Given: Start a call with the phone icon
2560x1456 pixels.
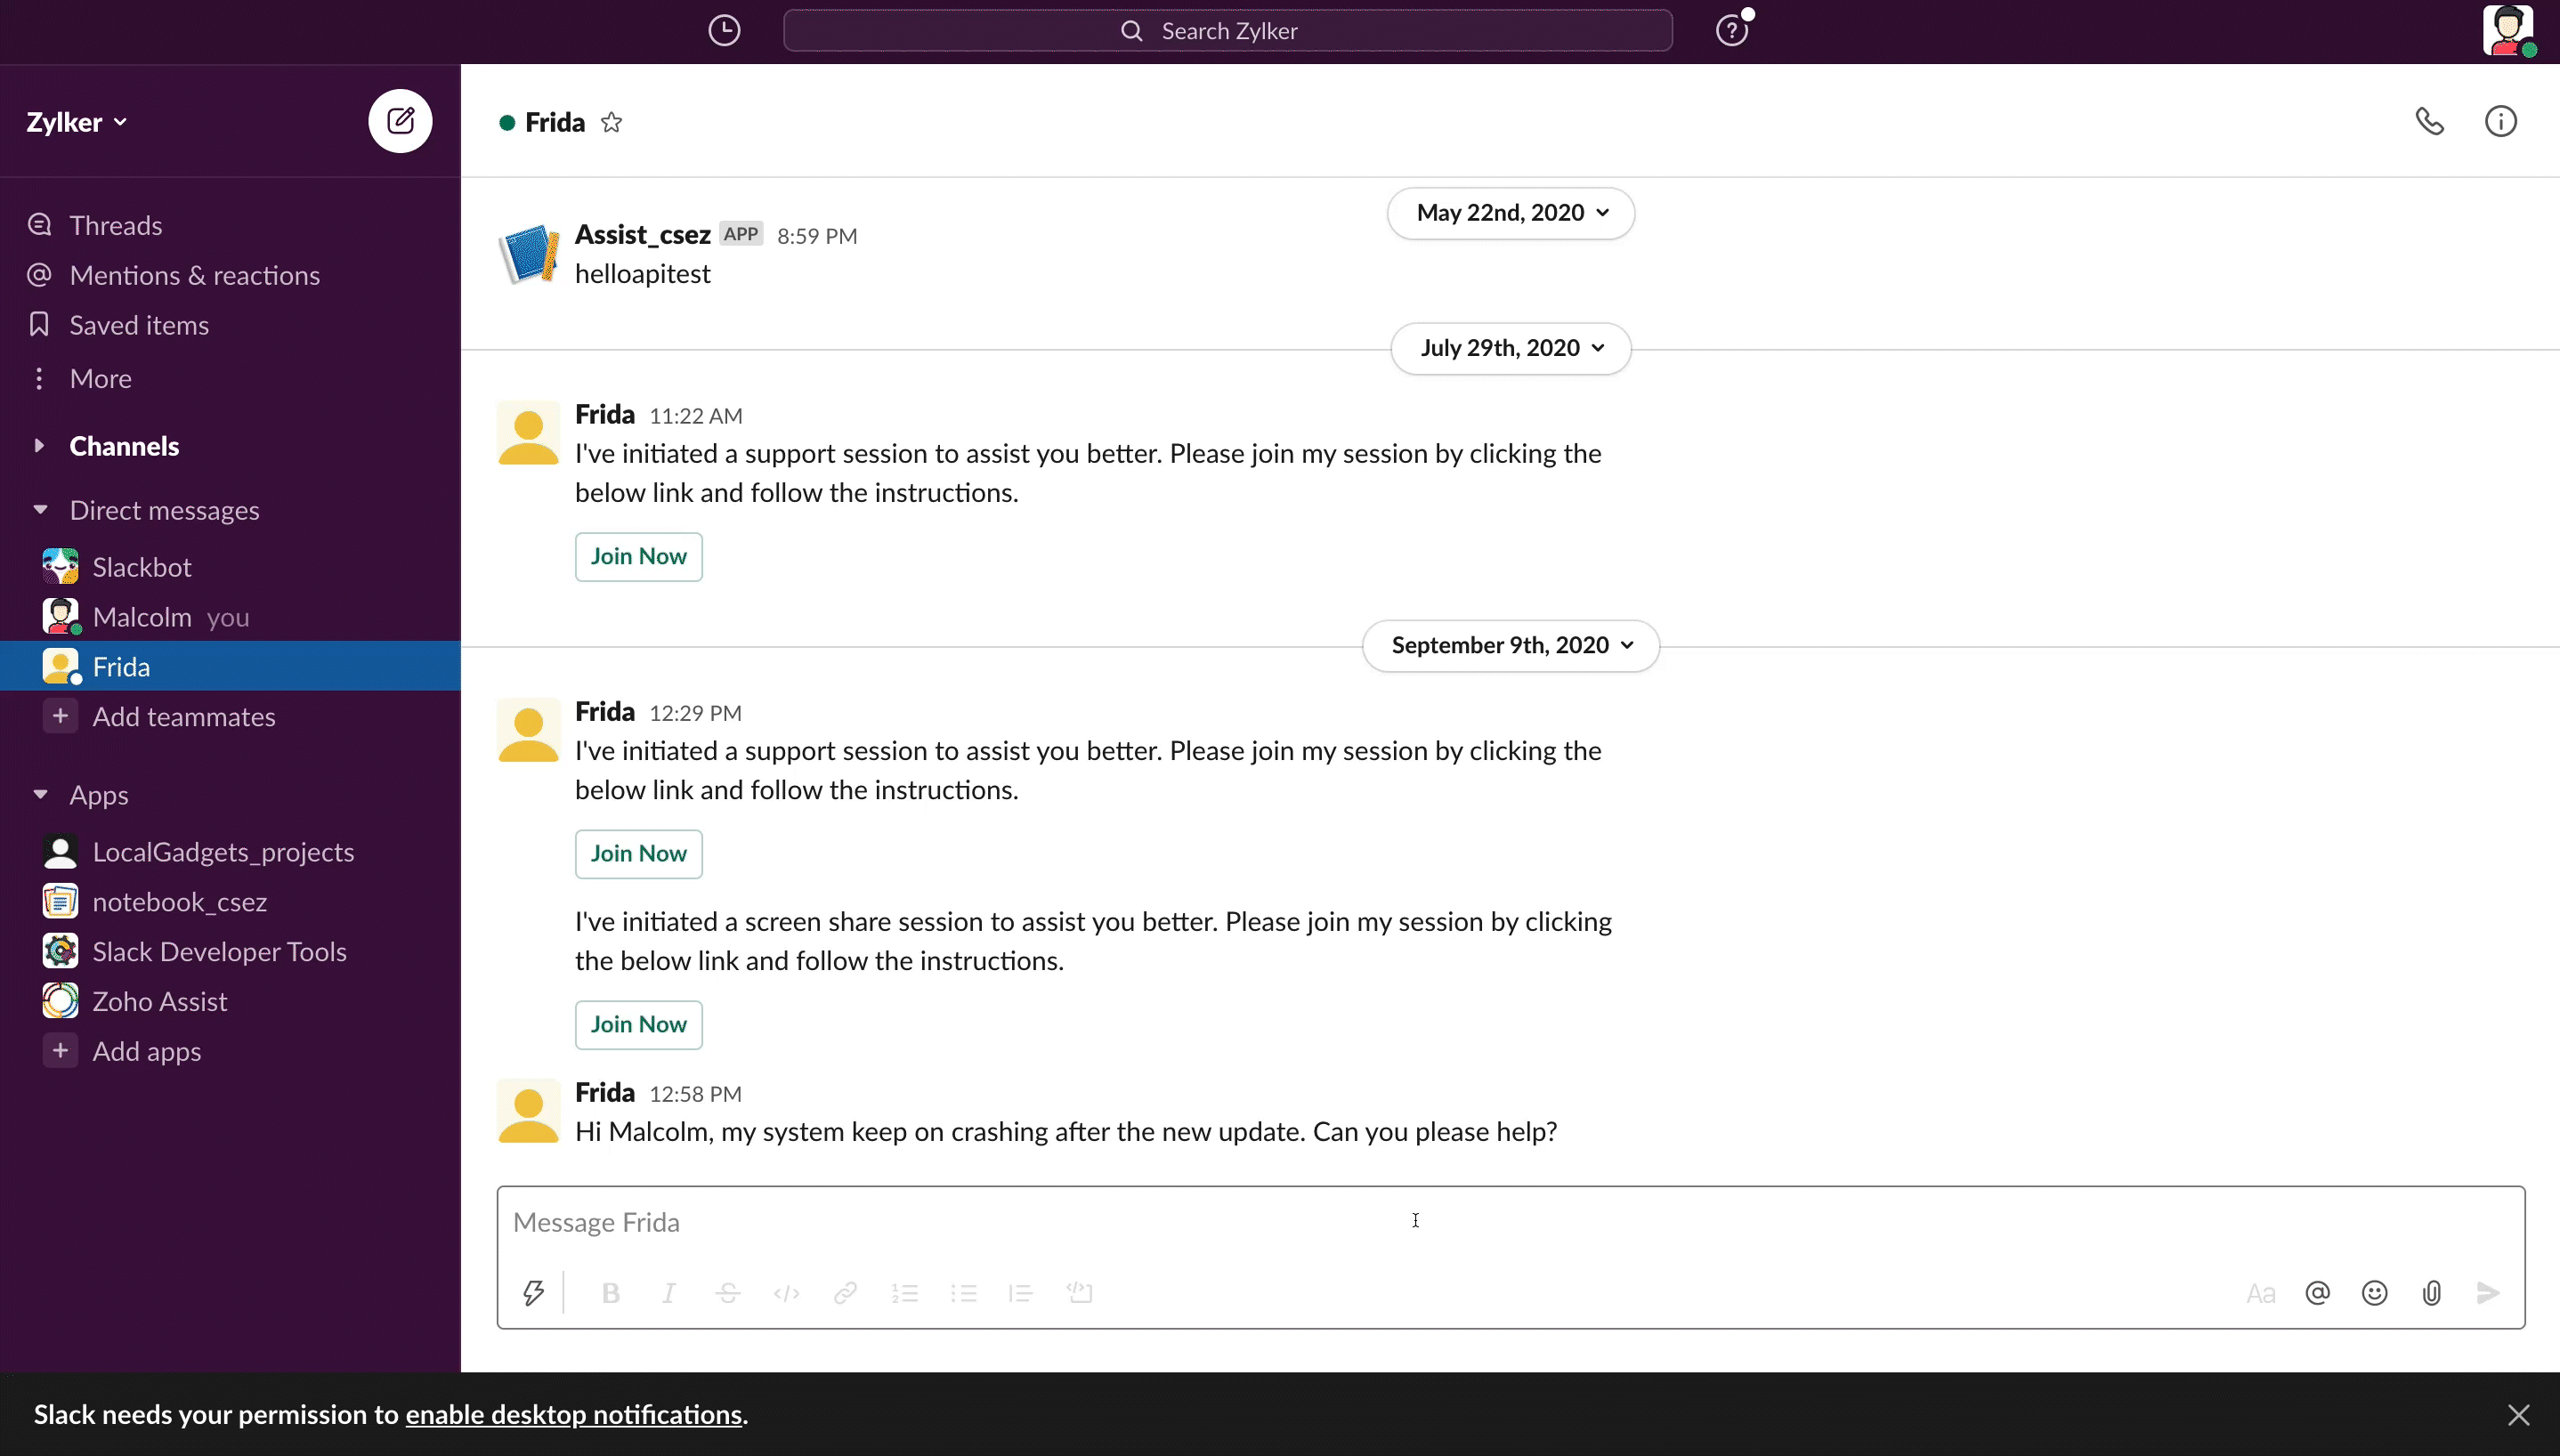Looking at the screenshot, I should pos(2429,121).
